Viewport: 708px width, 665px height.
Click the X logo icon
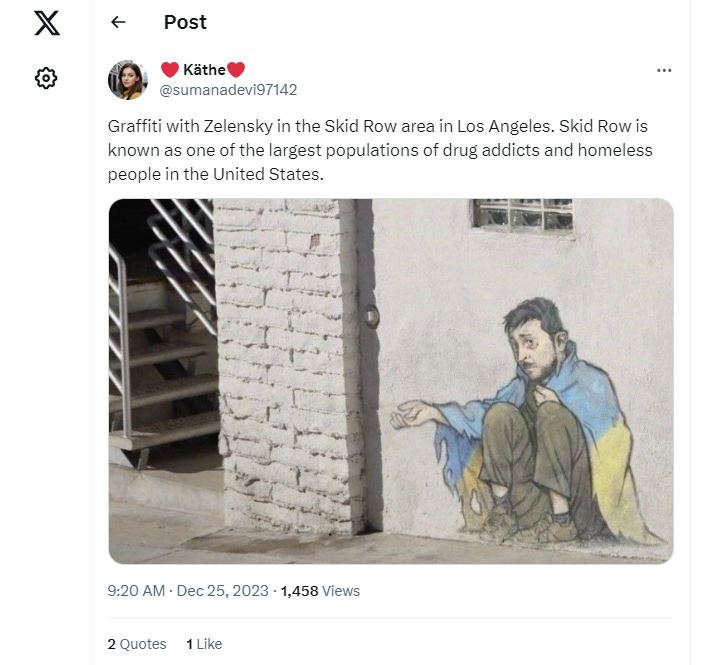pos(47,22)
